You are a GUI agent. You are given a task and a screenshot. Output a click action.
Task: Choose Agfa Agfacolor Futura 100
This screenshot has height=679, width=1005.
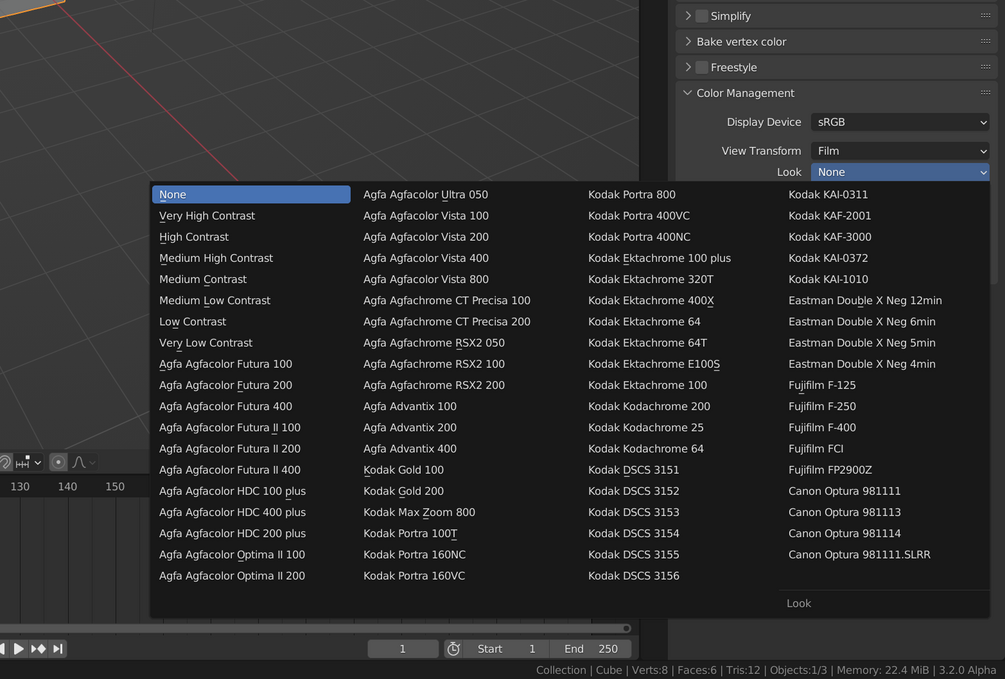226,364
